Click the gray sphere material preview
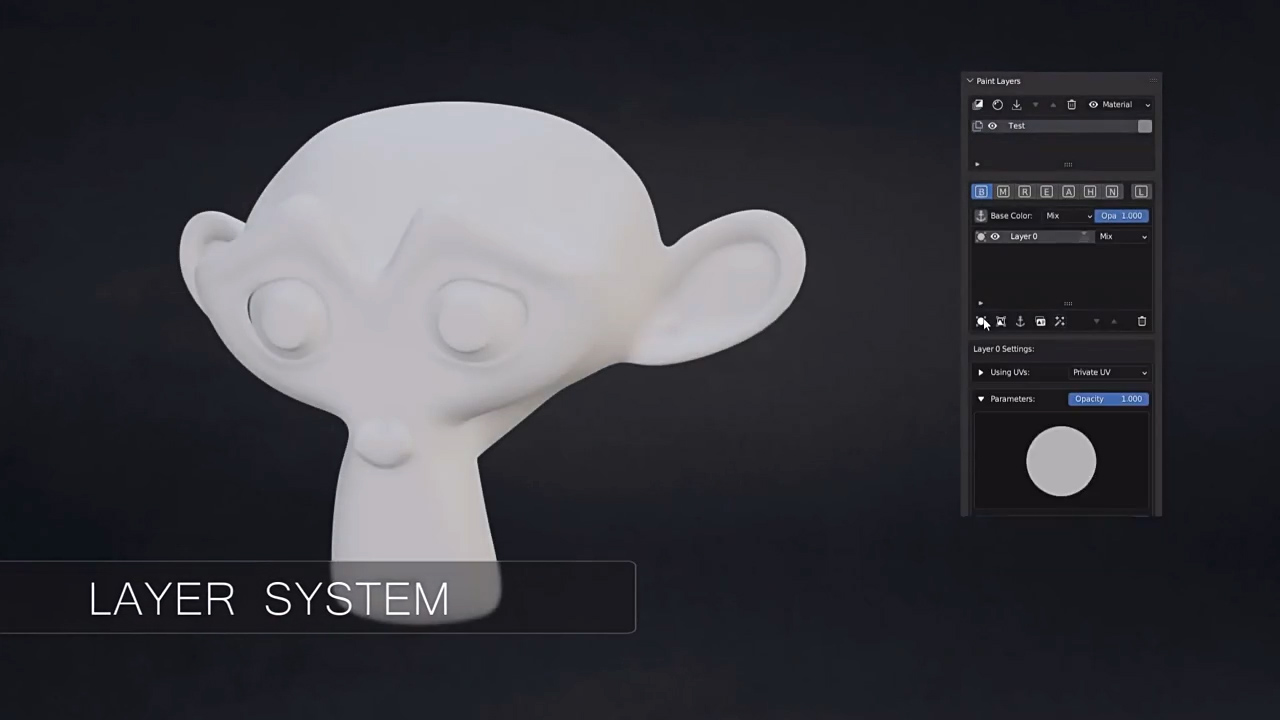Image resolution: width=1280 pixels, height=720 pixels. click(1061, 461)
